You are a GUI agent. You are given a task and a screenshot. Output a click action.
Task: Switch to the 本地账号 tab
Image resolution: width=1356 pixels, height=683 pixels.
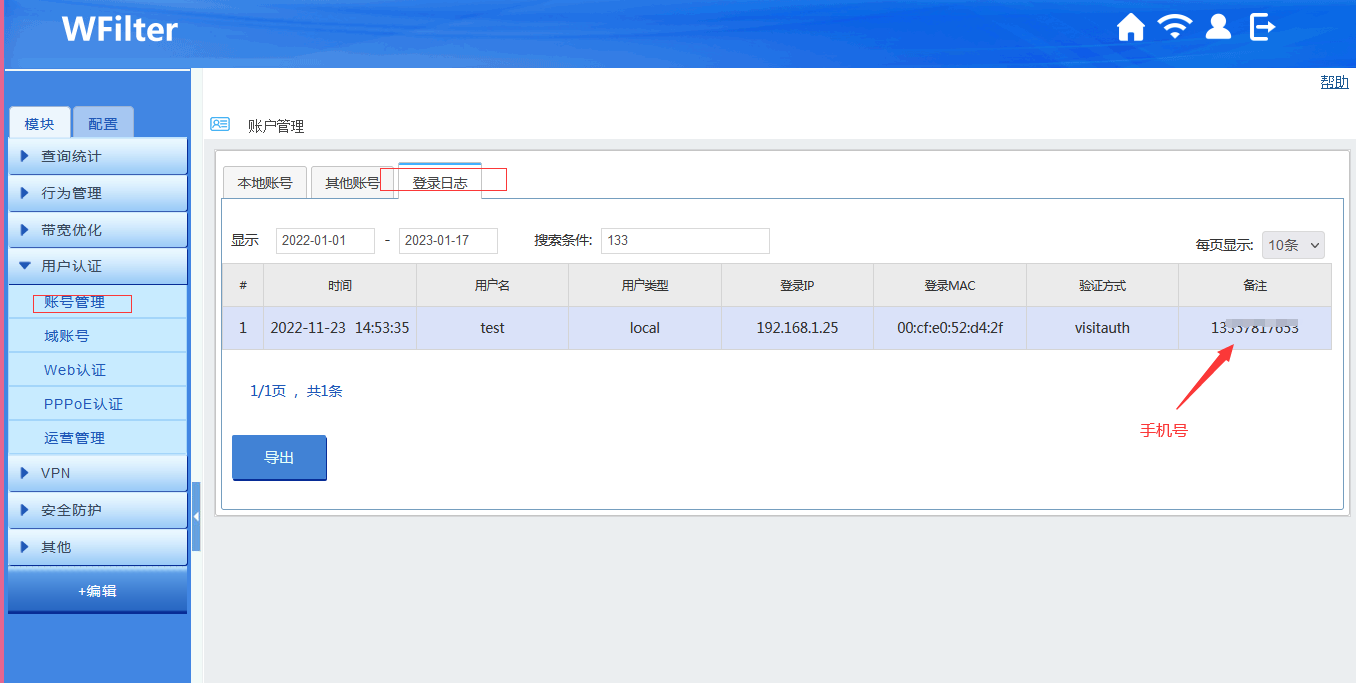point(264,183)
